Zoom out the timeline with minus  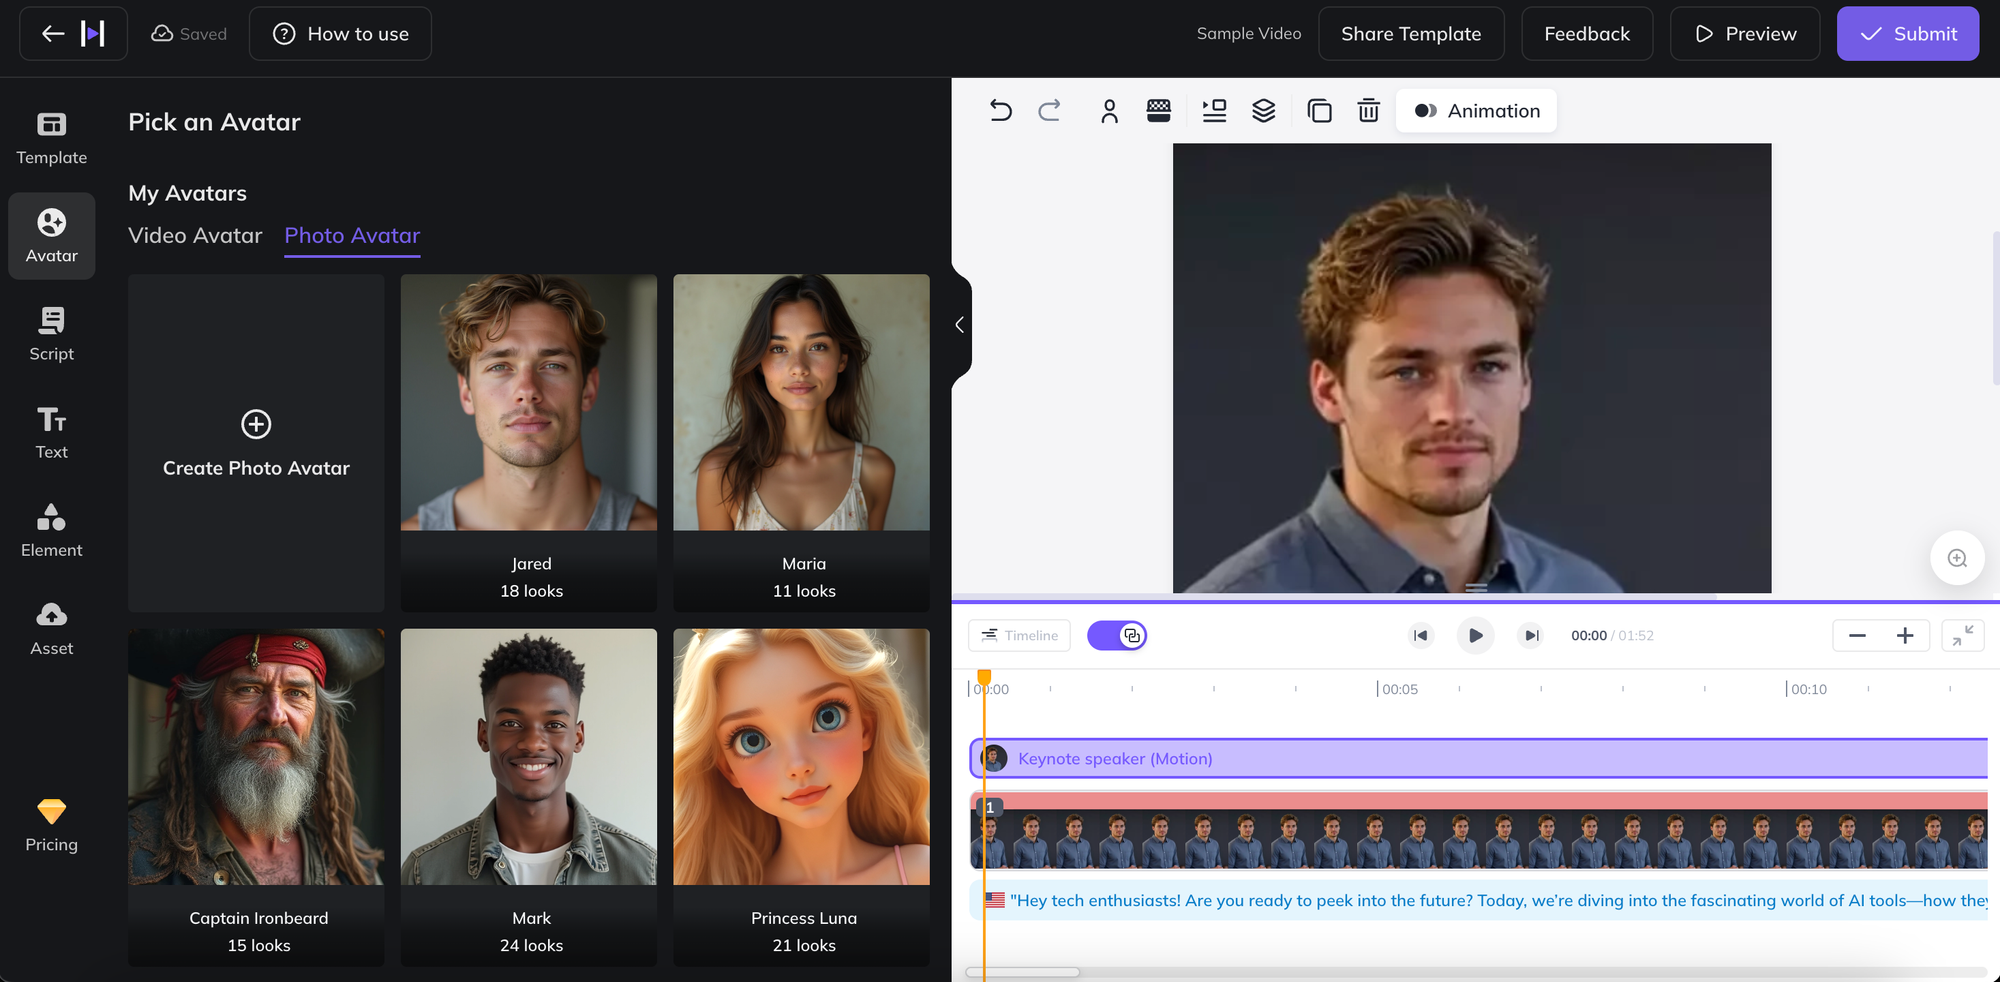[1857, 636]
